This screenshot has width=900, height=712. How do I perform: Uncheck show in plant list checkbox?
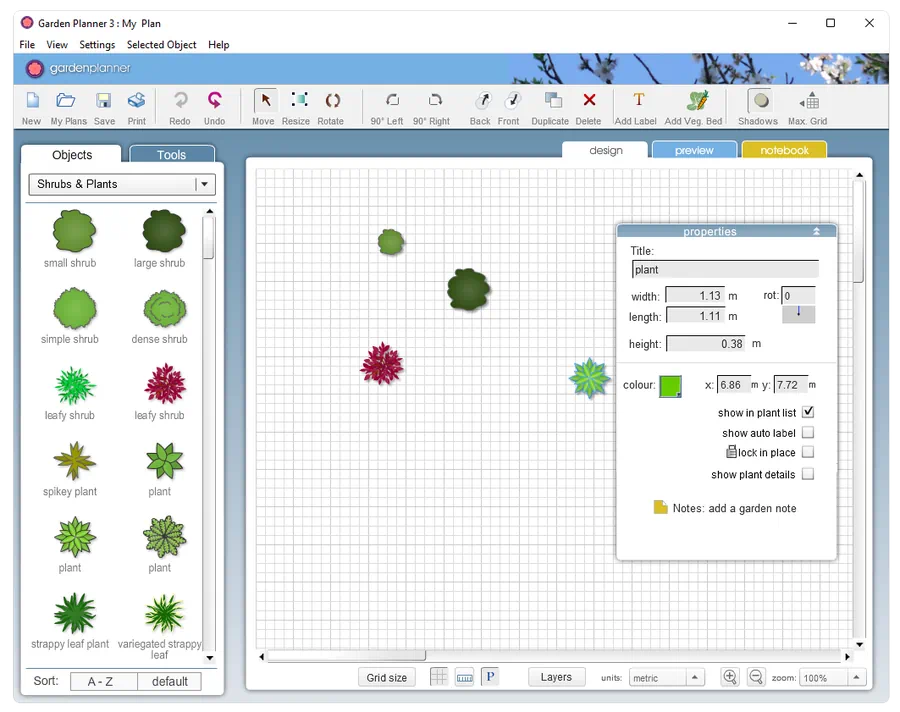(808, 412)
